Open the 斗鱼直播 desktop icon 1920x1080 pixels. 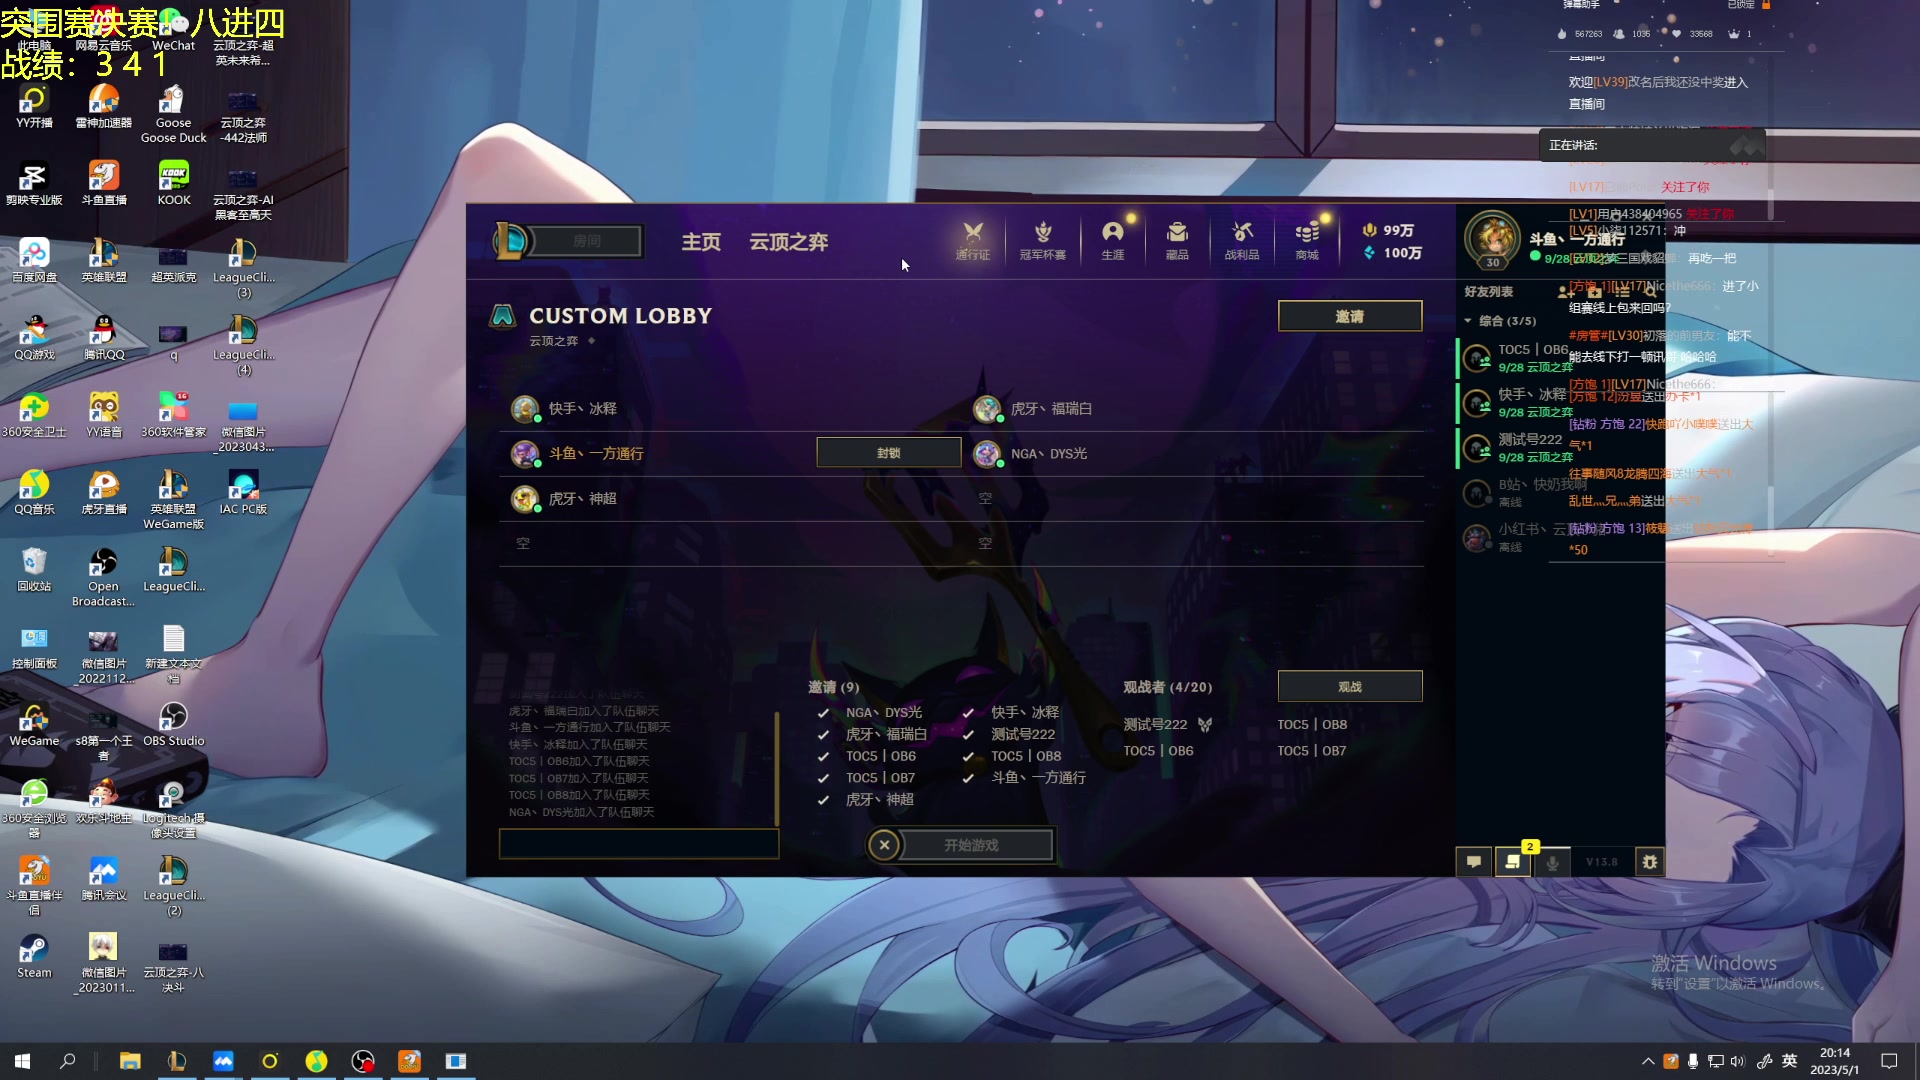pyautogui.click(x=103, y=183)
